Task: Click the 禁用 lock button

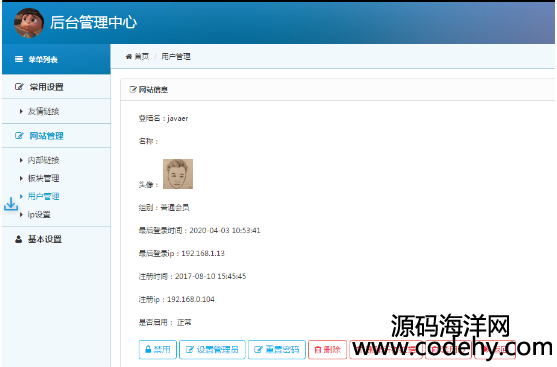Action: pyautogui.click(x=158, y=350)
